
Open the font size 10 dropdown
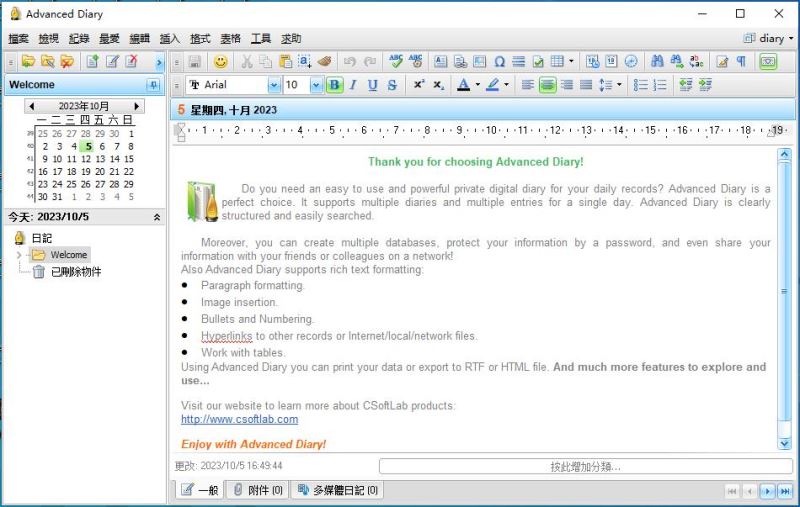(316, 85)
